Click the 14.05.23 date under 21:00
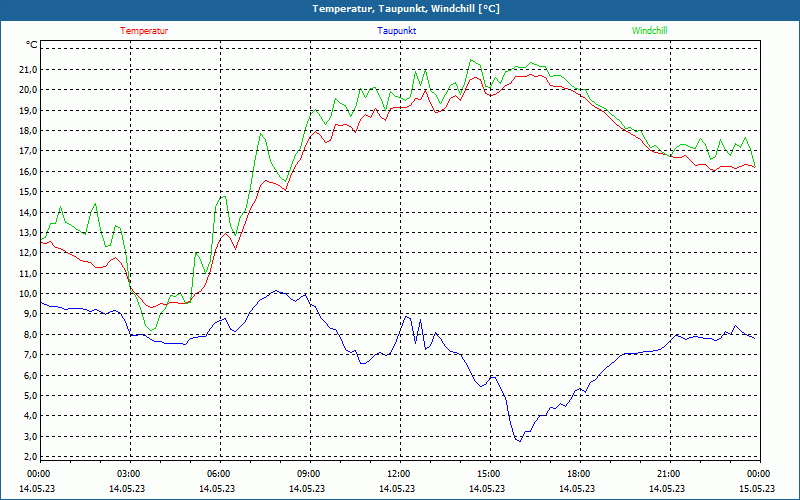 667,488
